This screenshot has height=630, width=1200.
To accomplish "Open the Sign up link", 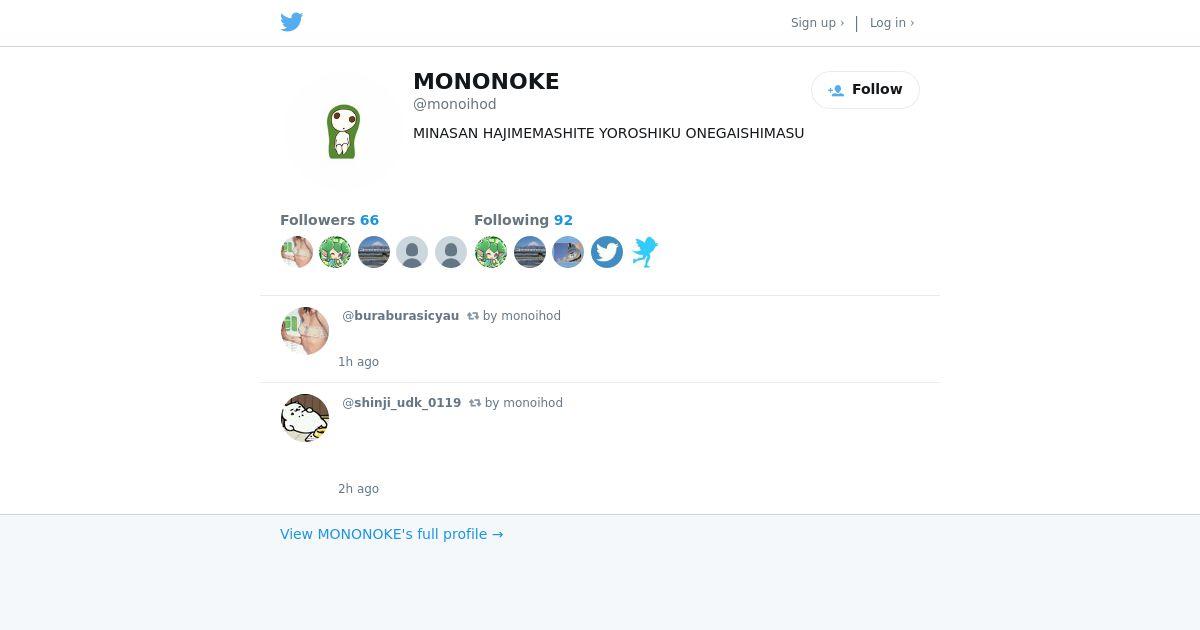I will click(817, 23).
